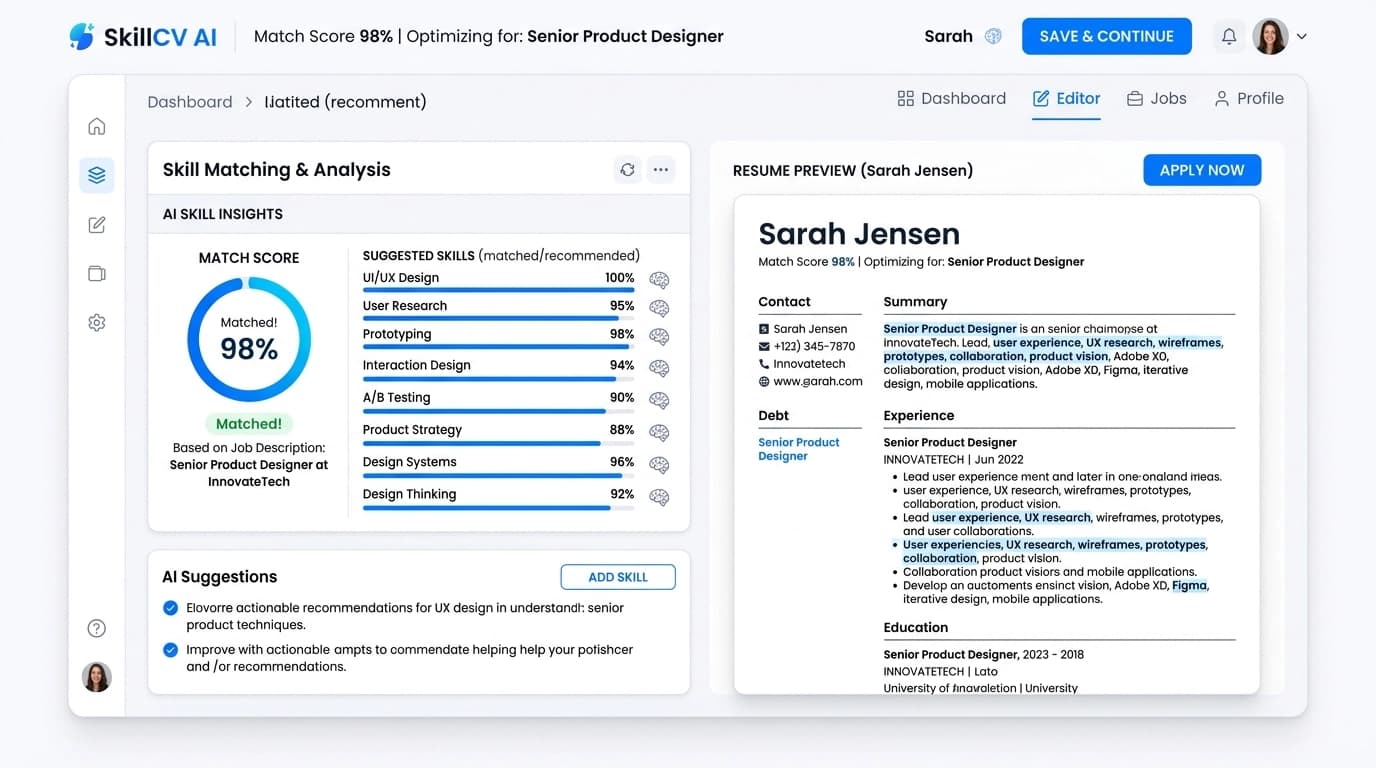
Task: Select the Home icon in the sidebar
Action: pyautogui.click(x=96, y=125)
